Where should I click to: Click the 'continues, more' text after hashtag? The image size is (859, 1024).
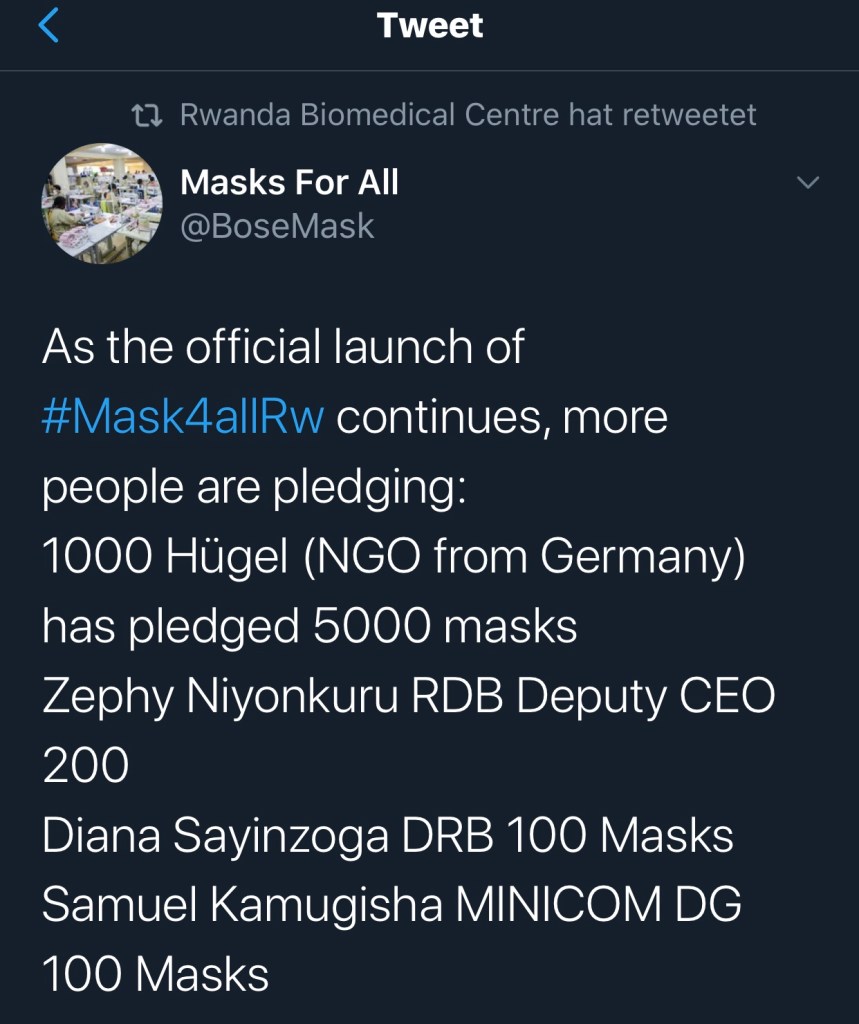502,417
